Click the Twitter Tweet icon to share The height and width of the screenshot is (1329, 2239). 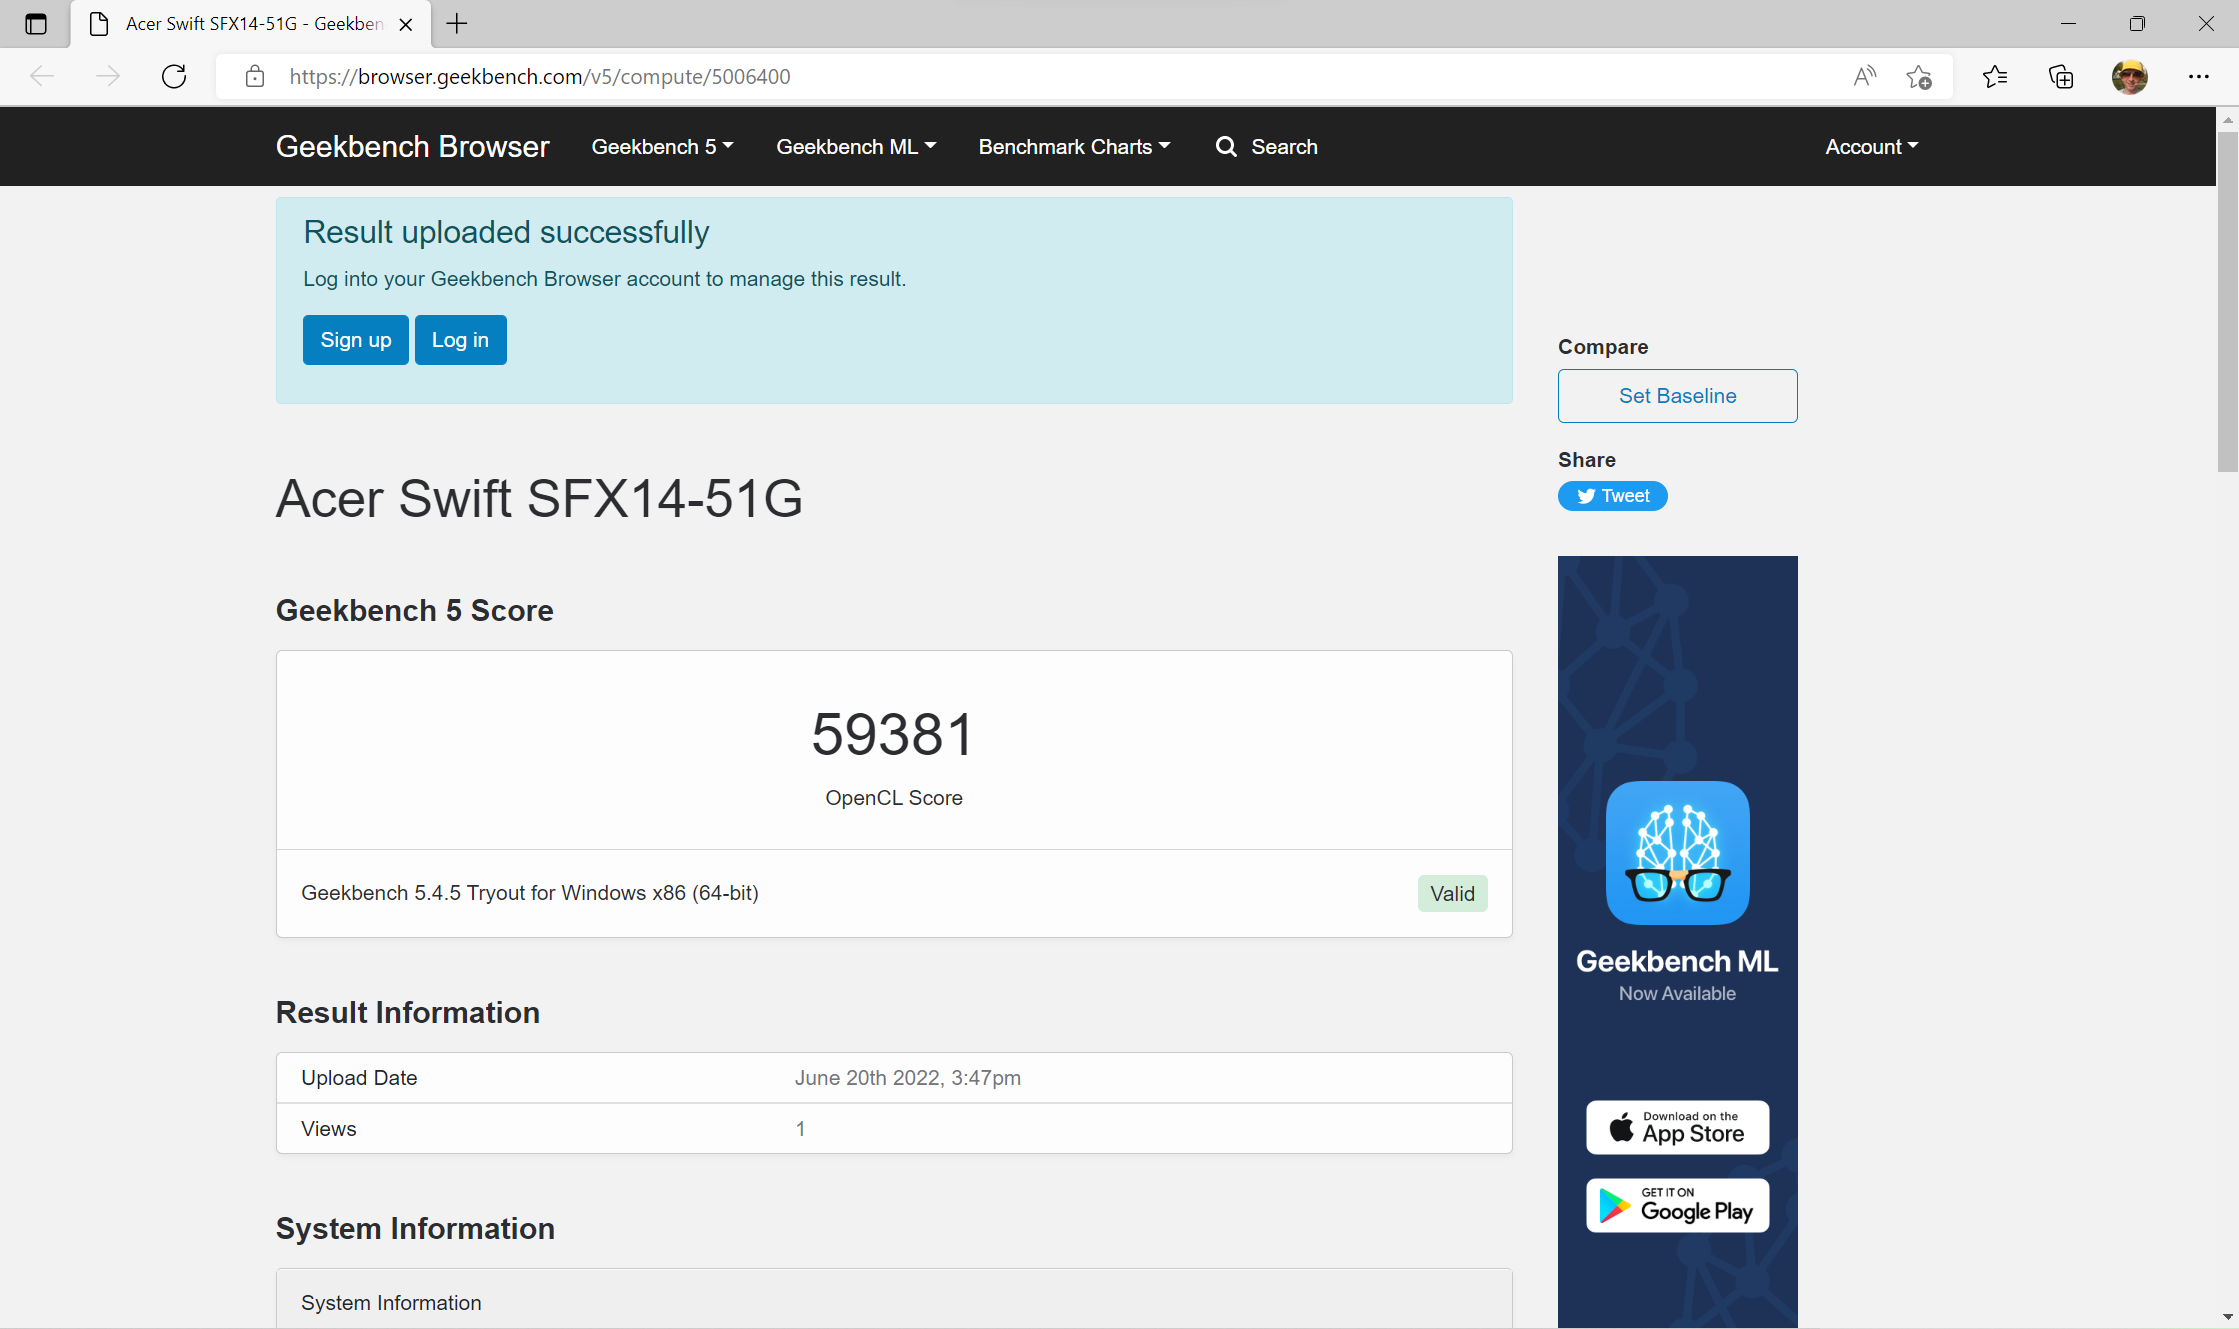coord(1610,495)
